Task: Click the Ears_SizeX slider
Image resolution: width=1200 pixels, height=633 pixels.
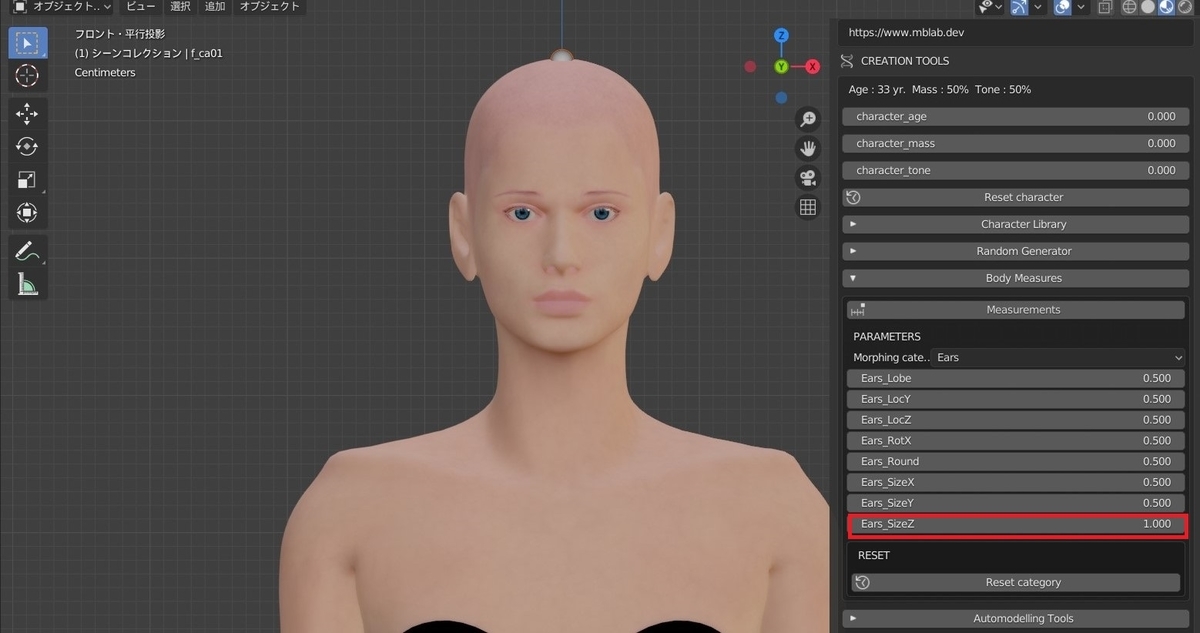Action: click(1016, 482)
